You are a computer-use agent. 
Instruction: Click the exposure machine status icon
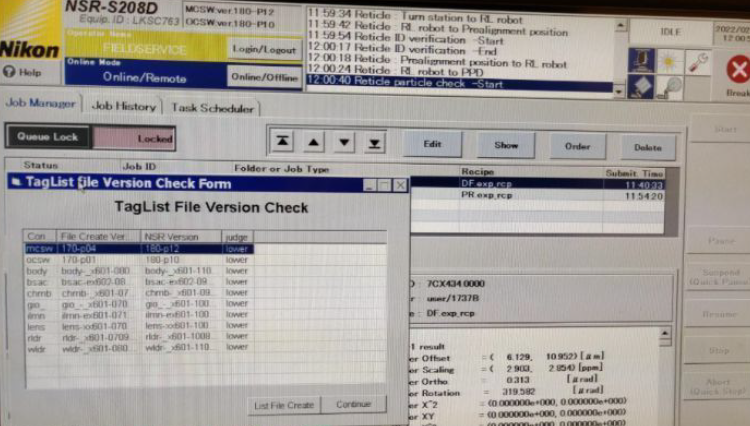coord(641,60)
